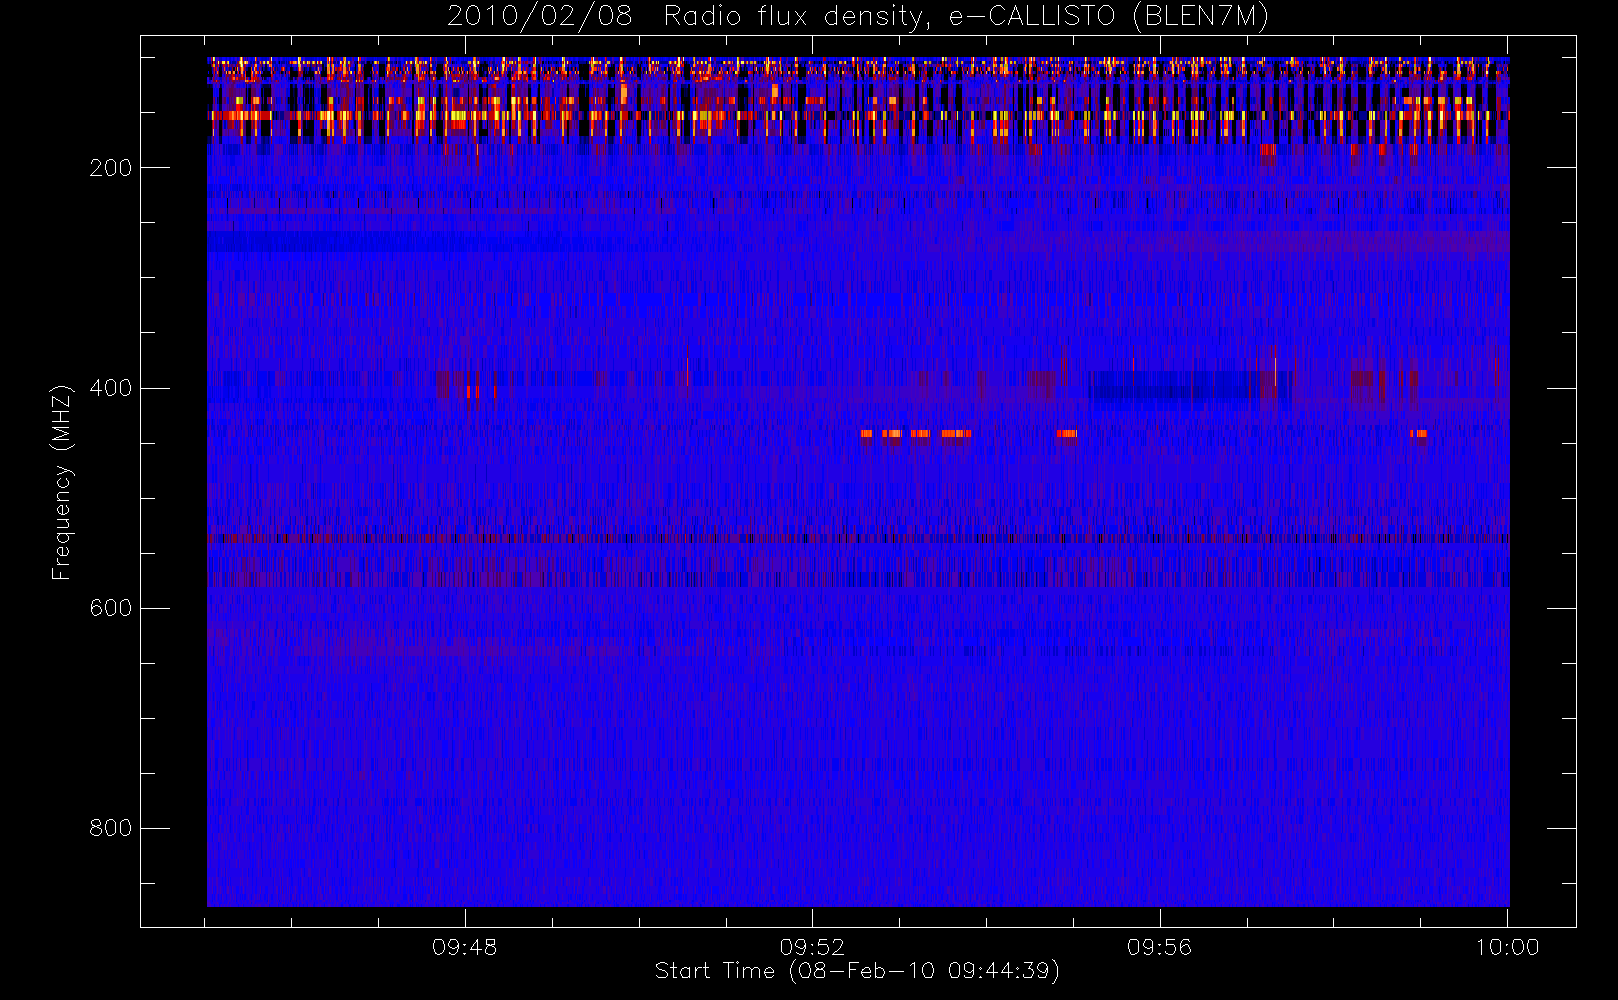Viewport: 1618px width, 1000px height.
Task: Select the 'Frequency (MHz)' y-axis label
Action: click(x=62, y=482)
